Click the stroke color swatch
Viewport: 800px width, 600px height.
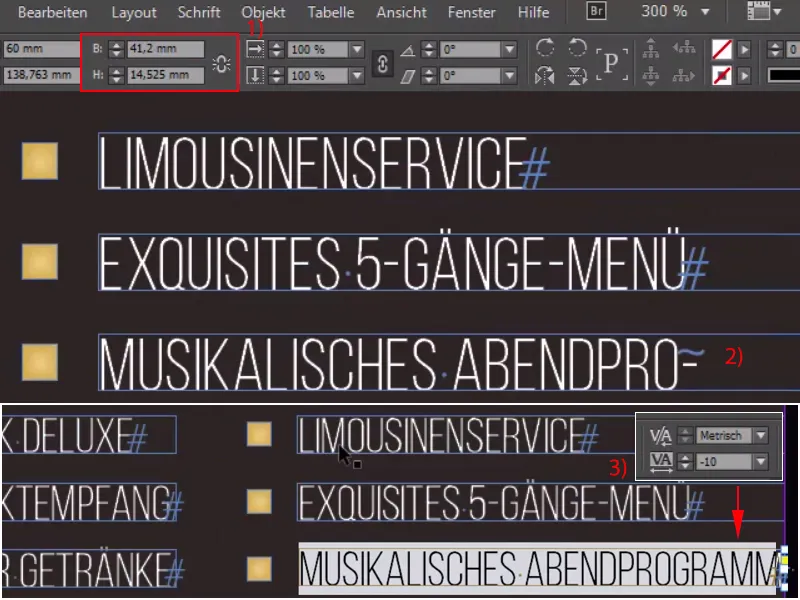click(x=722, y=76)
